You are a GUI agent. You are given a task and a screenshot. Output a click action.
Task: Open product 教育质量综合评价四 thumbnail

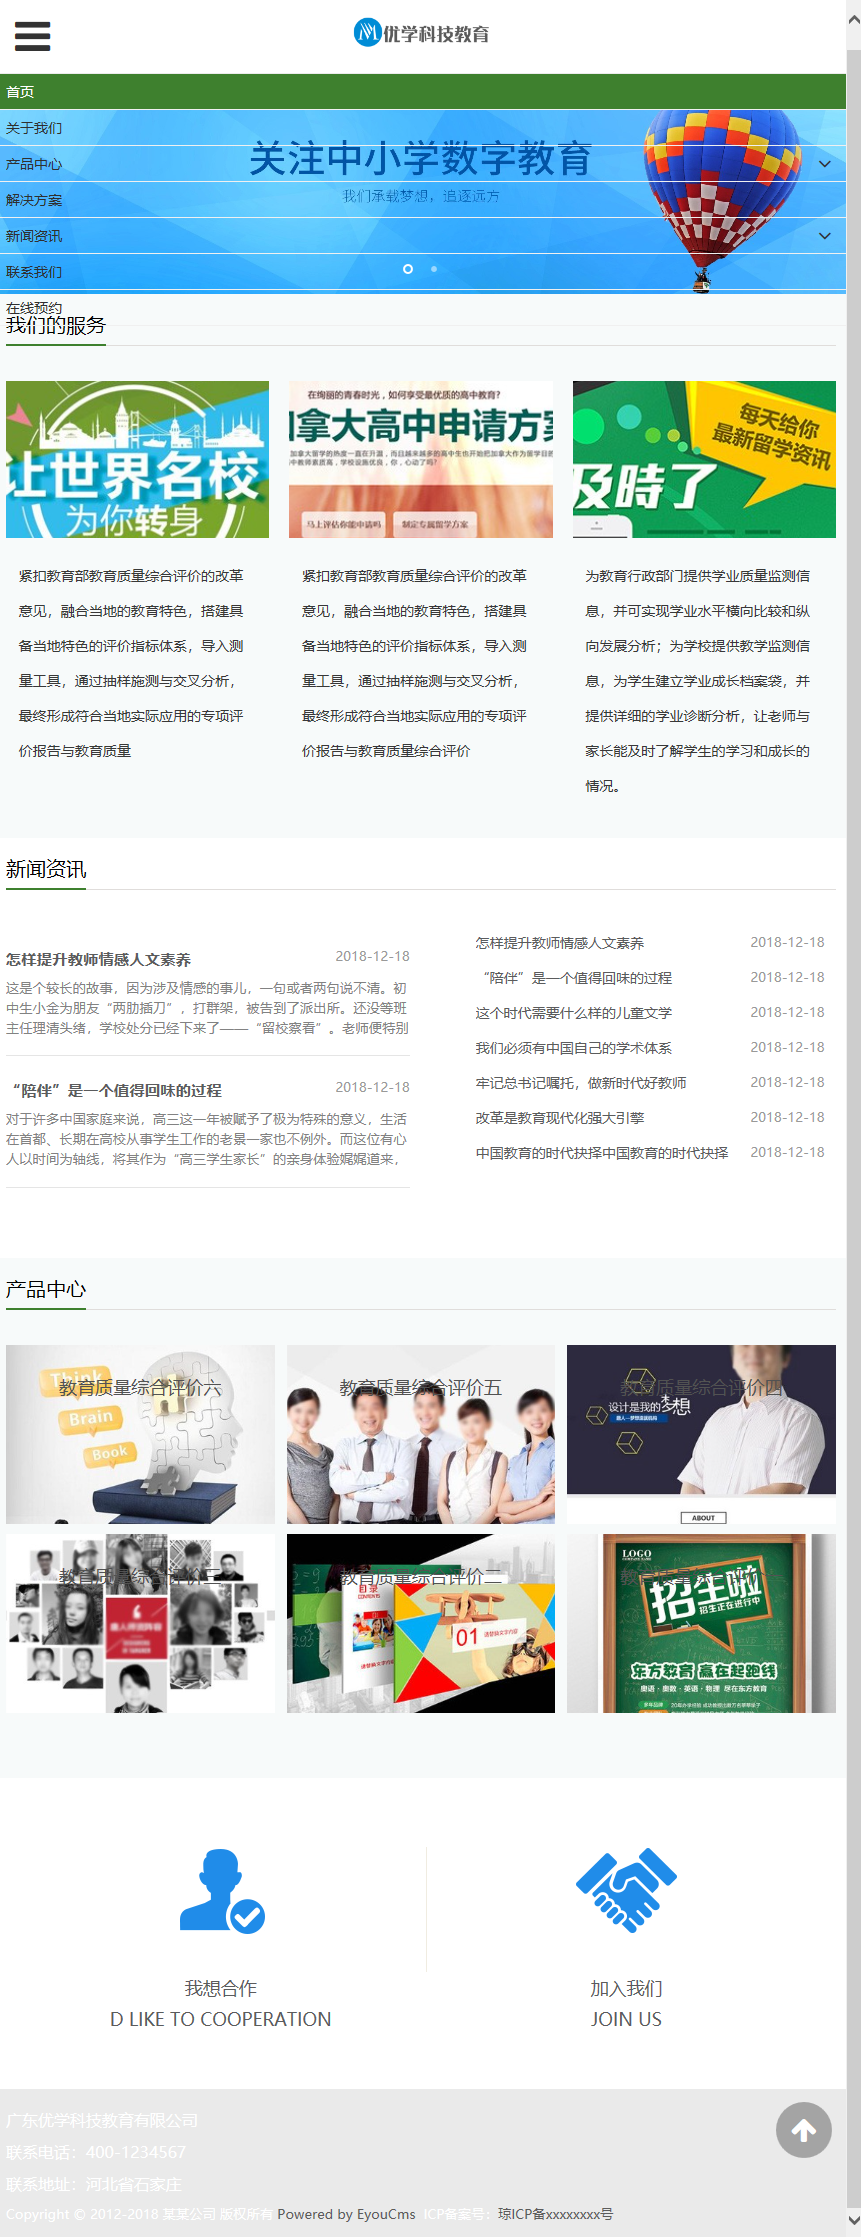pos(701,1434)
